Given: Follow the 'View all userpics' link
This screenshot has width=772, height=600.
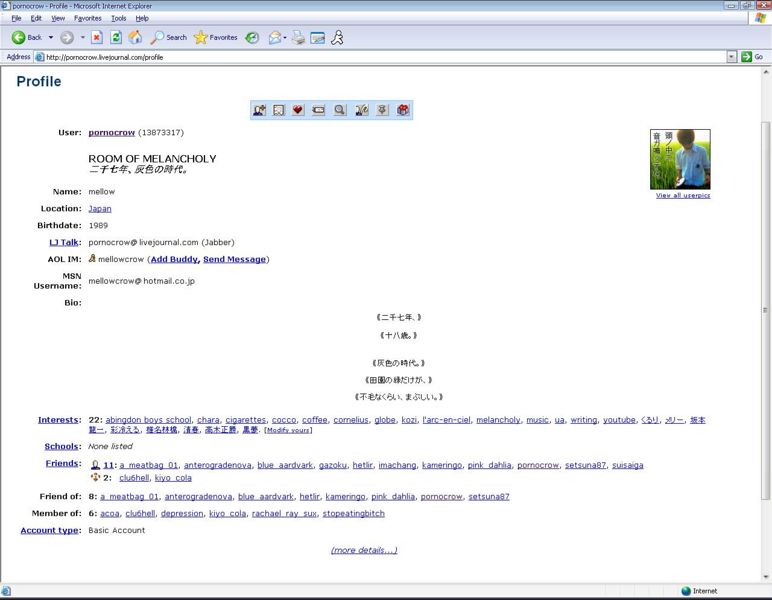Looking at the screenshot, I should pos(682,196).
